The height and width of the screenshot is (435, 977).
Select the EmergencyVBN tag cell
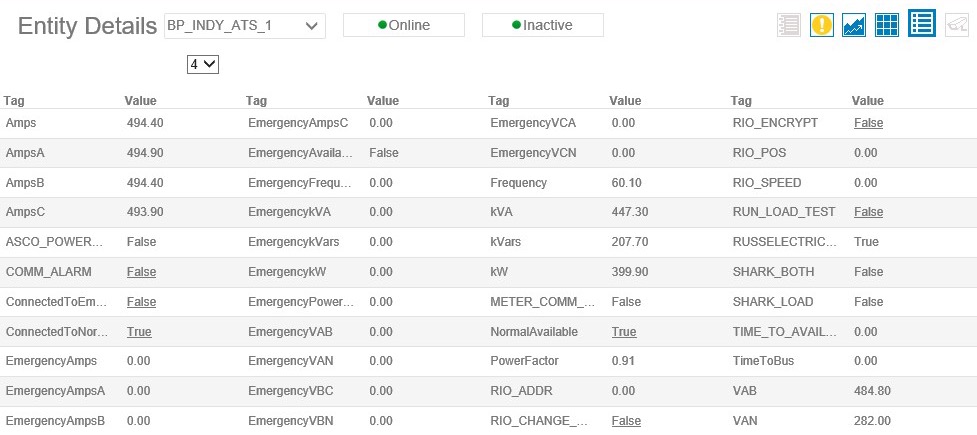(x=290, y=421)
